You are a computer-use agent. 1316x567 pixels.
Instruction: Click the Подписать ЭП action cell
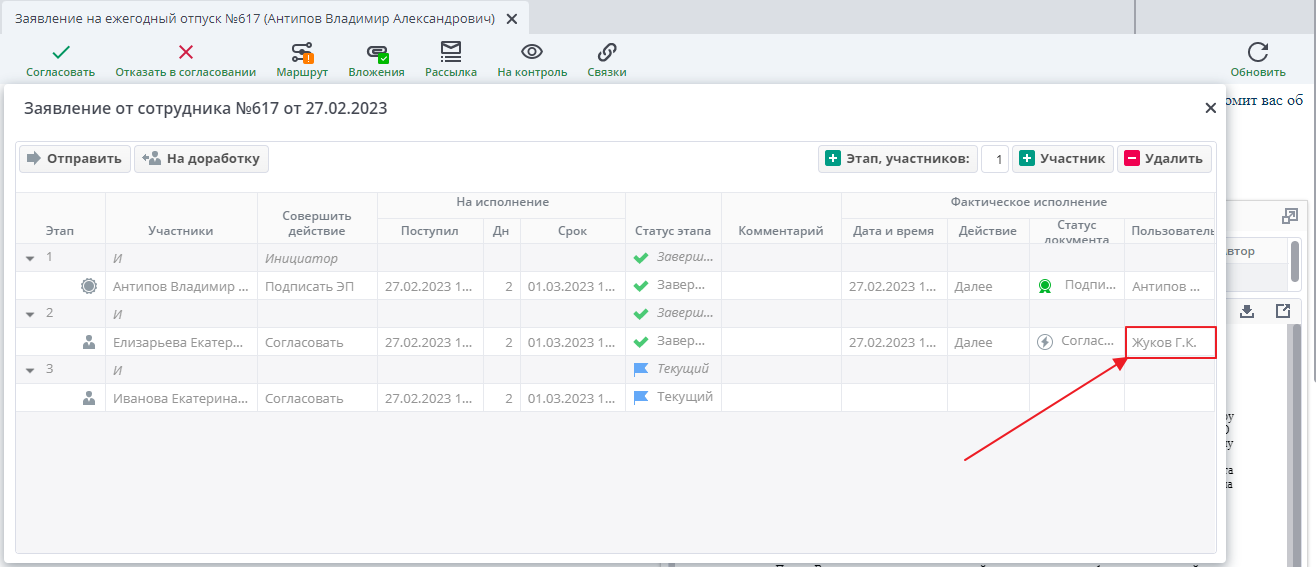317,286
